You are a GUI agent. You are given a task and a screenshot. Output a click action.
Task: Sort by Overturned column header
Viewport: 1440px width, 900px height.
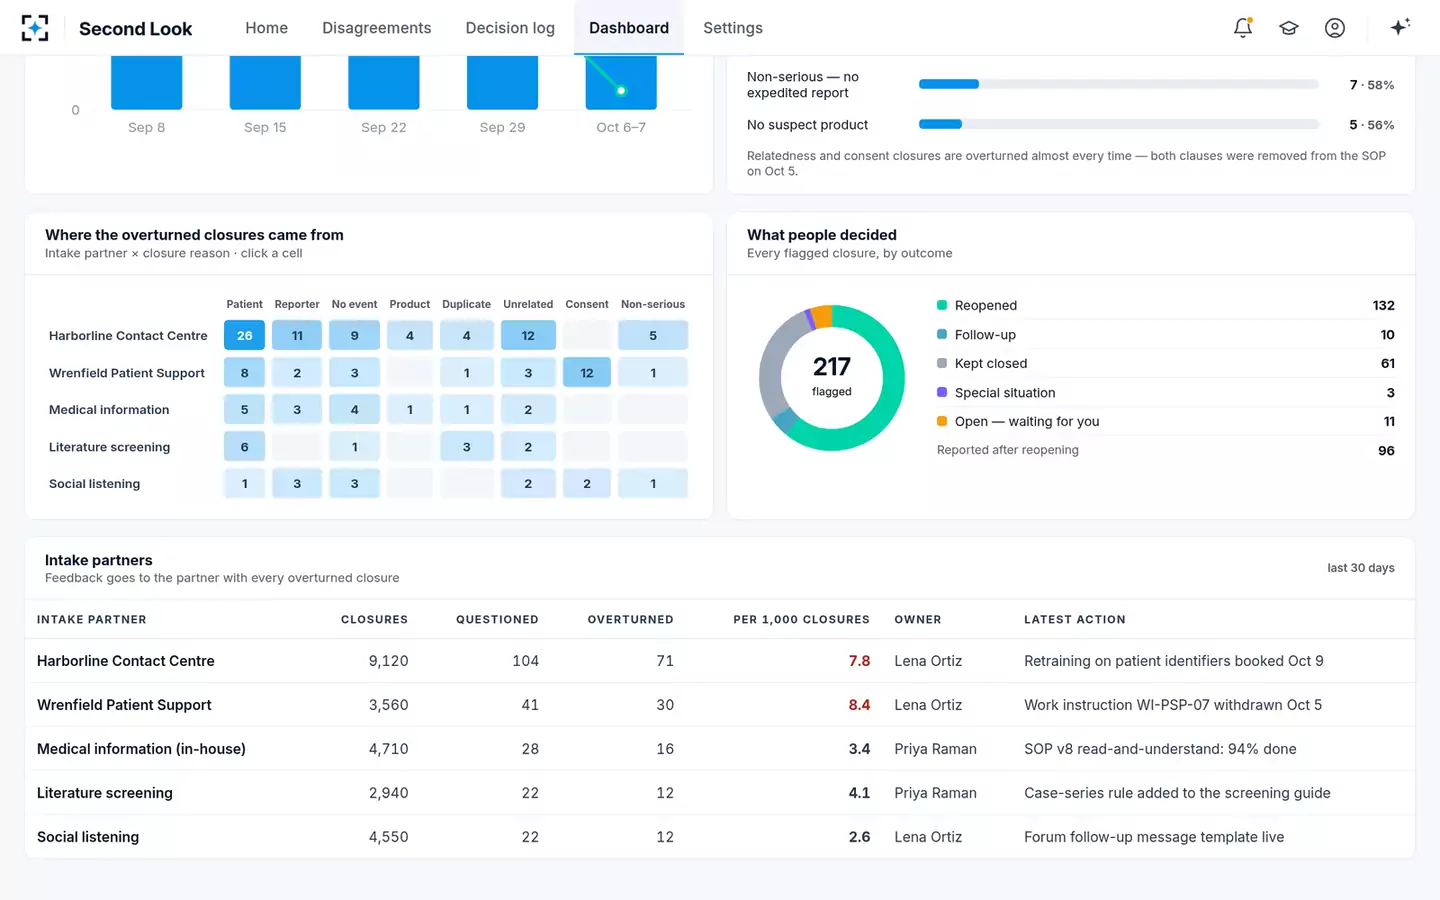(x=630, y=620)
